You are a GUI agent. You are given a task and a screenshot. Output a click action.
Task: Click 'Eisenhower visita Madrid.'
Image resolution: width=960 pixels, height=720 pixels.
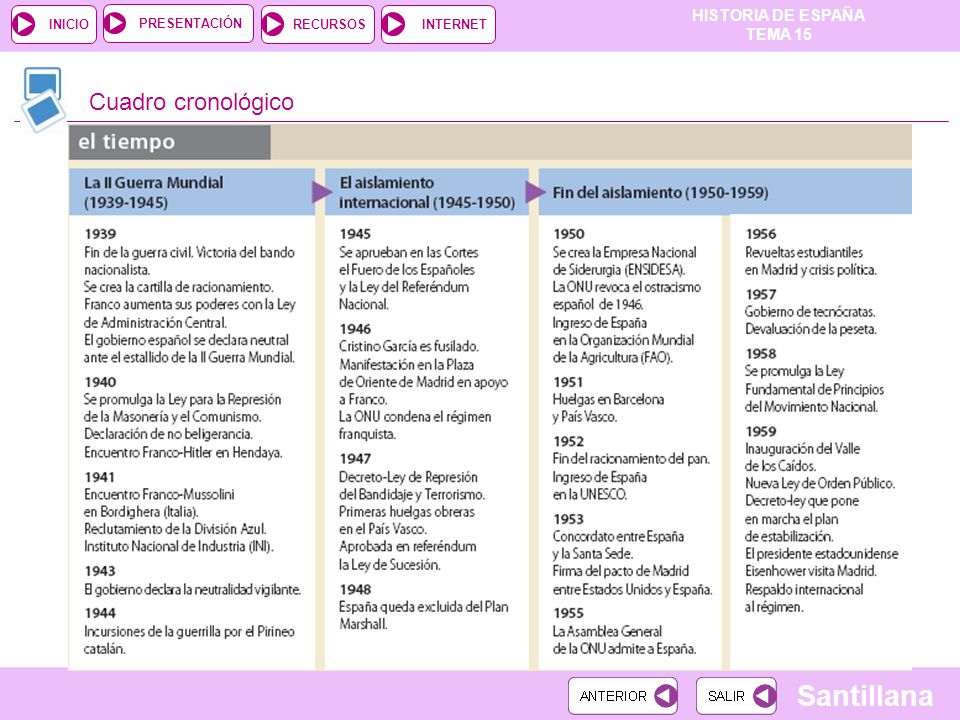click(811, 571)
